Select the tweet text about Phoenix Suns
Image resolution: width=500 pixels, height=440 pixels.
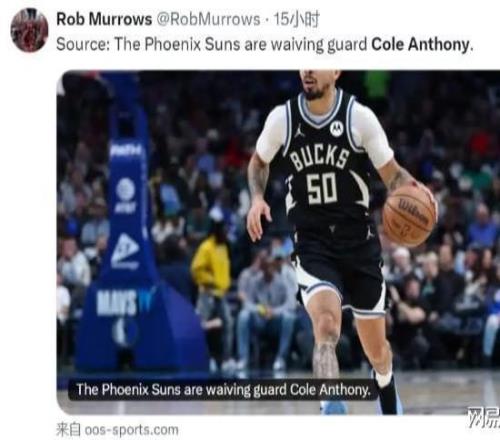tap(265, 44)
